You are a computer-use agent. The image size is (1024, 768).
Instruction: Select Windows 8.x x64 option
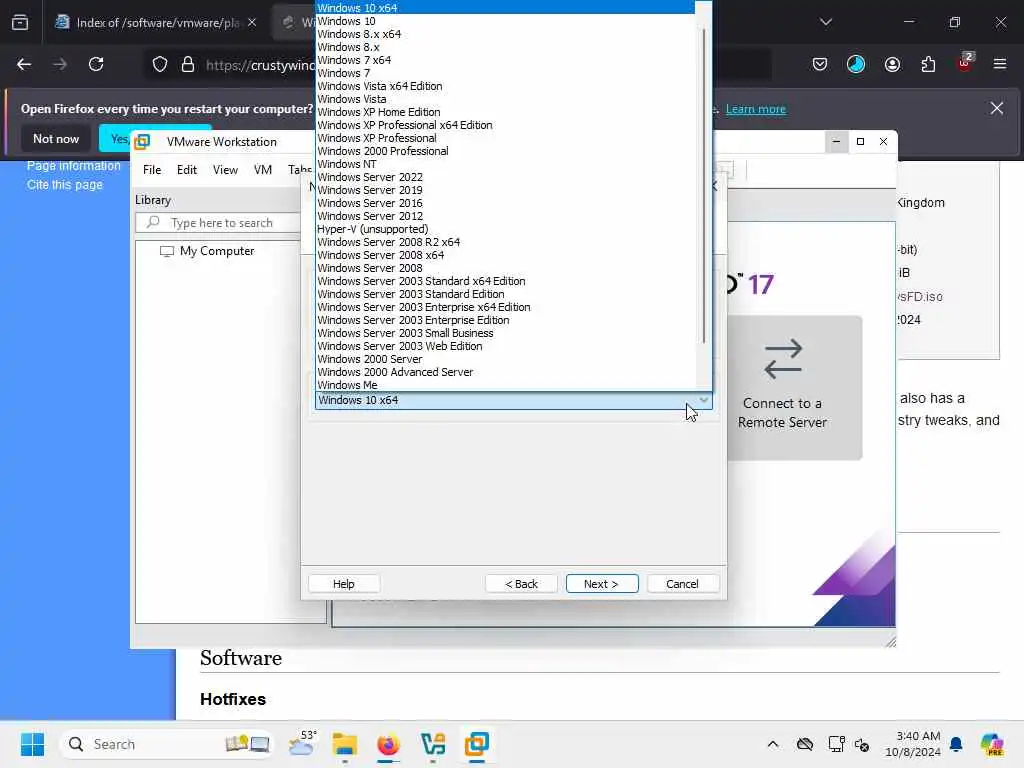point(505,34)
